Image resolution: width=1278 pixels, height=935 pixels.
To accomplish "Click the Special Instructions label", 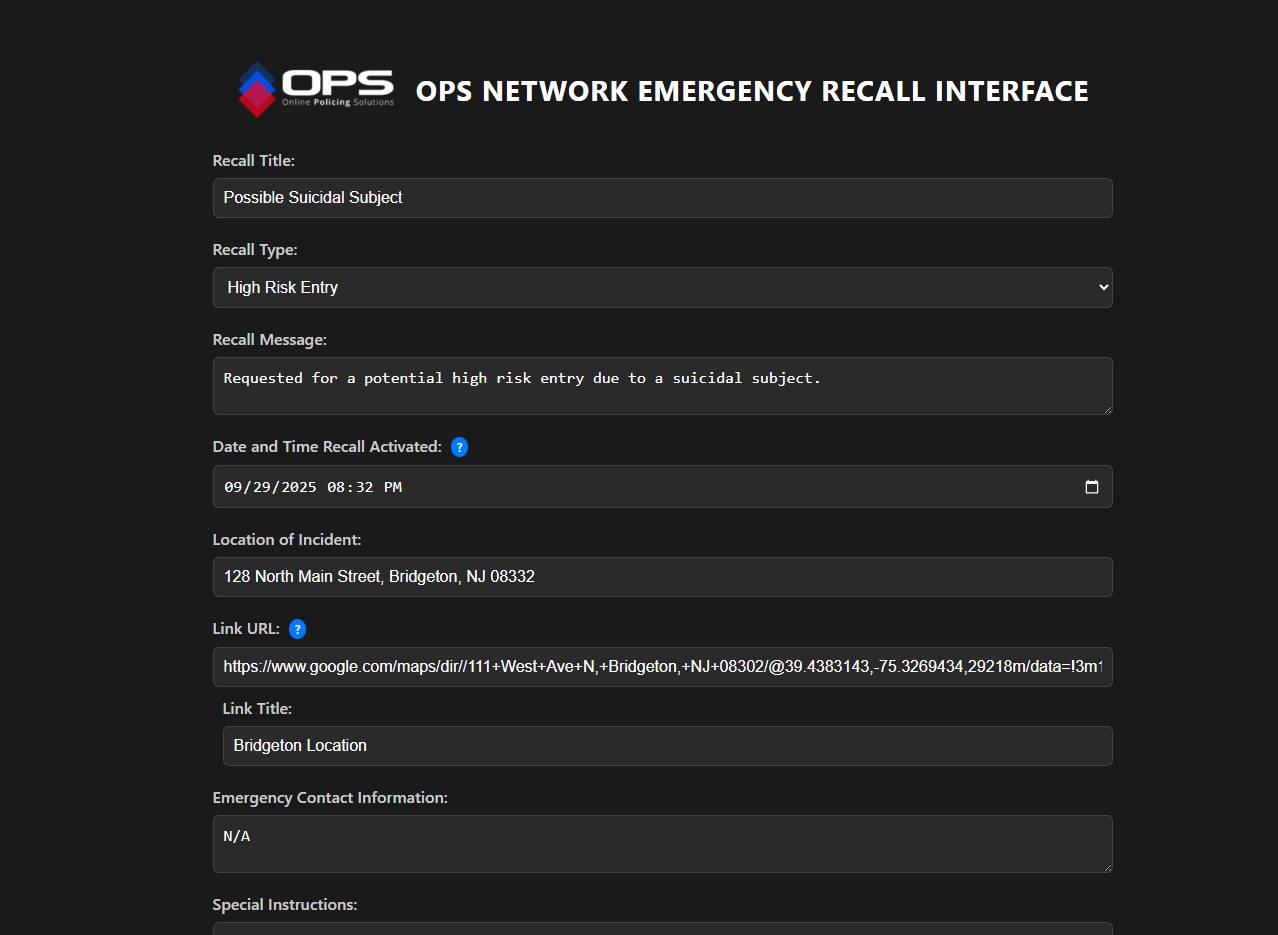I will tap(284, 905).
